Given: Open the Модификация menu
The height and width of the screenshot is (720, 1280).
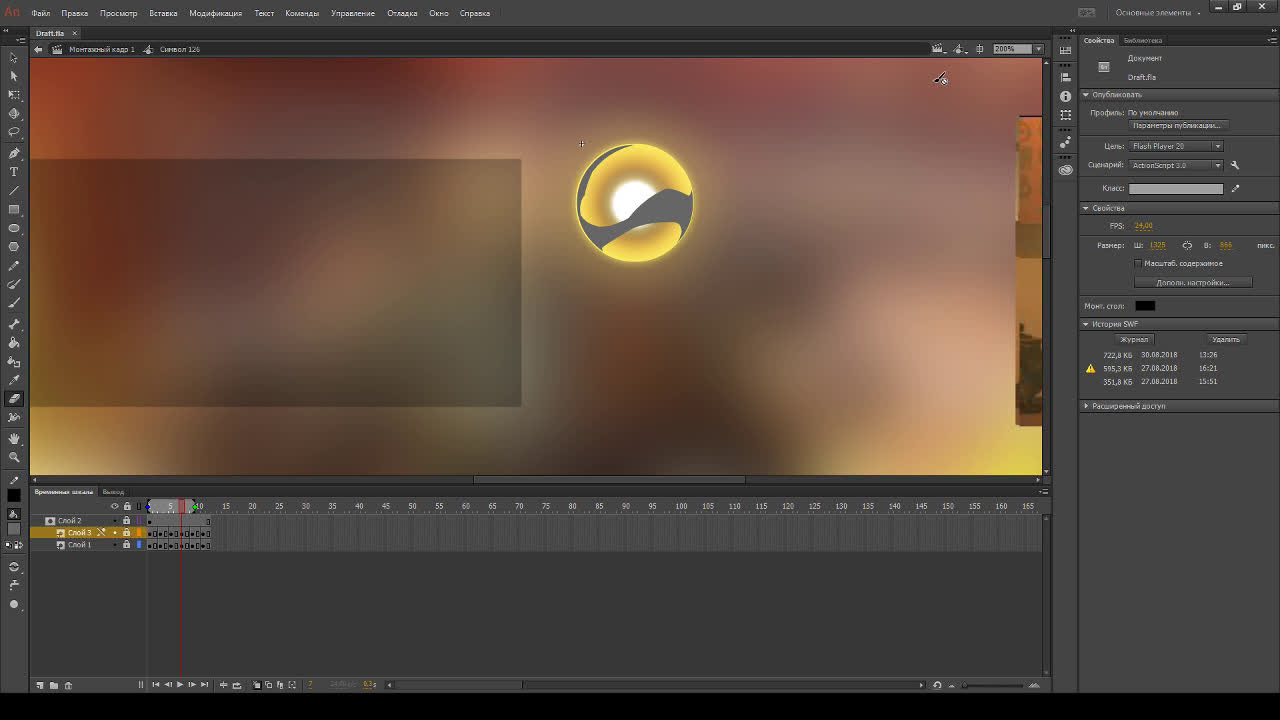Looking at the screenshot, I should click(215, 13).
